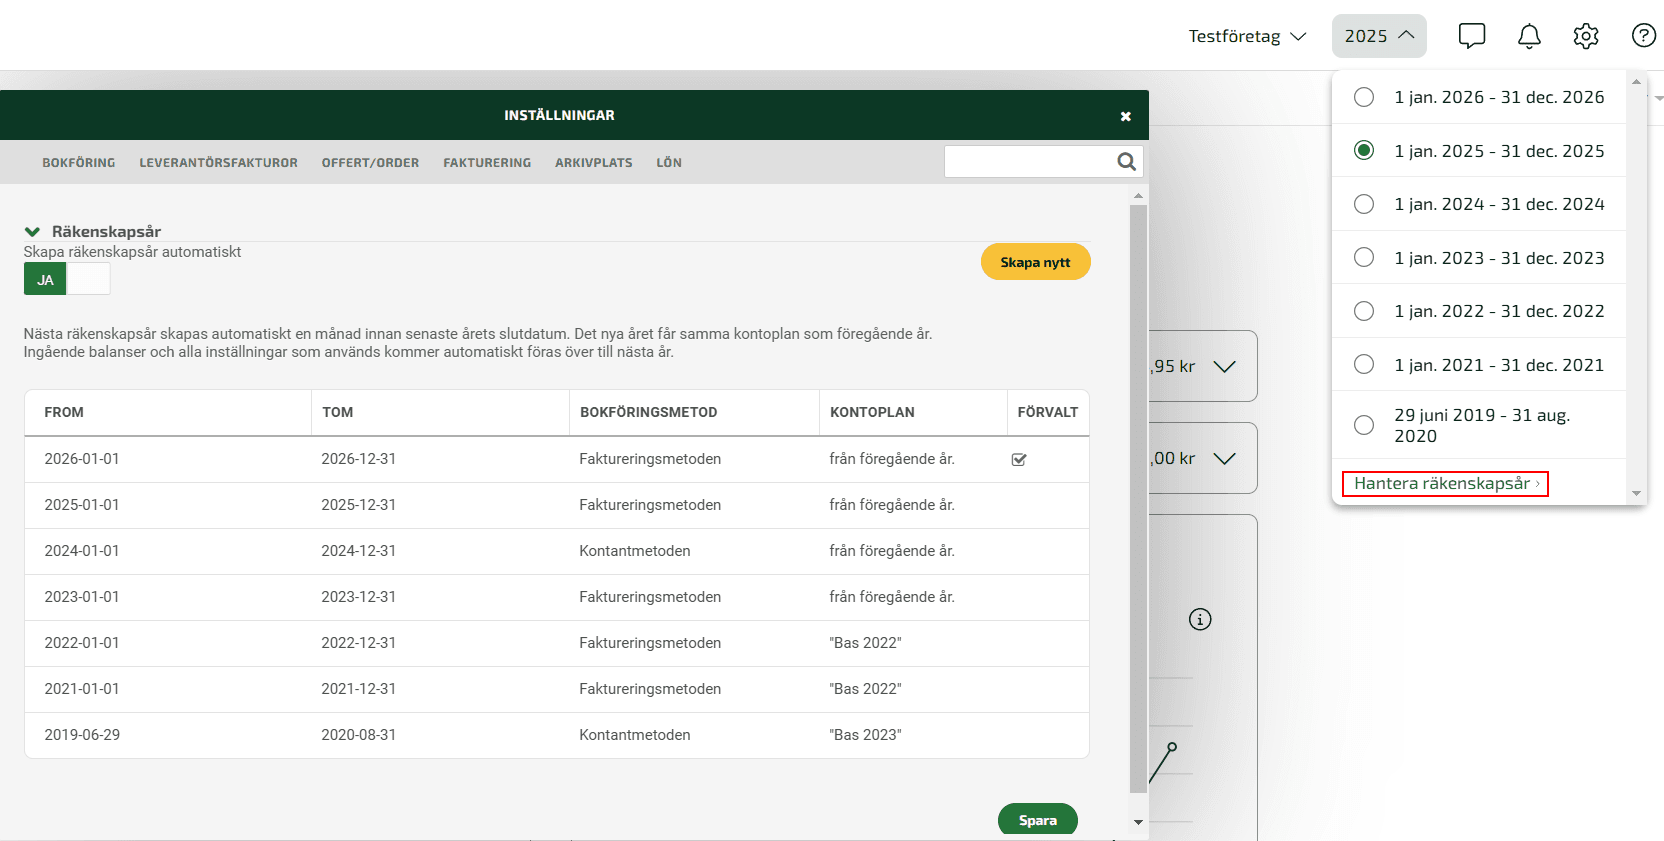Click the Skapa nytt button
The height and width of the screenshot is (841, 1664).
(x=1036, y=262)
